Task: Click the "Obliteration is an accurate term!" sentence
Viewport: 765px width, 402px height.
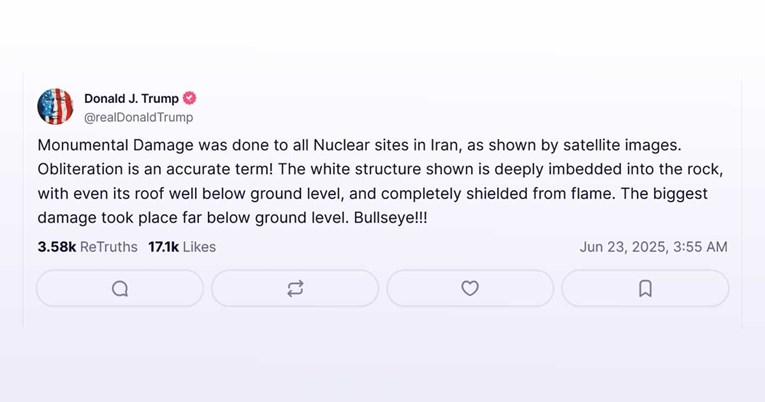Action: 153,169
